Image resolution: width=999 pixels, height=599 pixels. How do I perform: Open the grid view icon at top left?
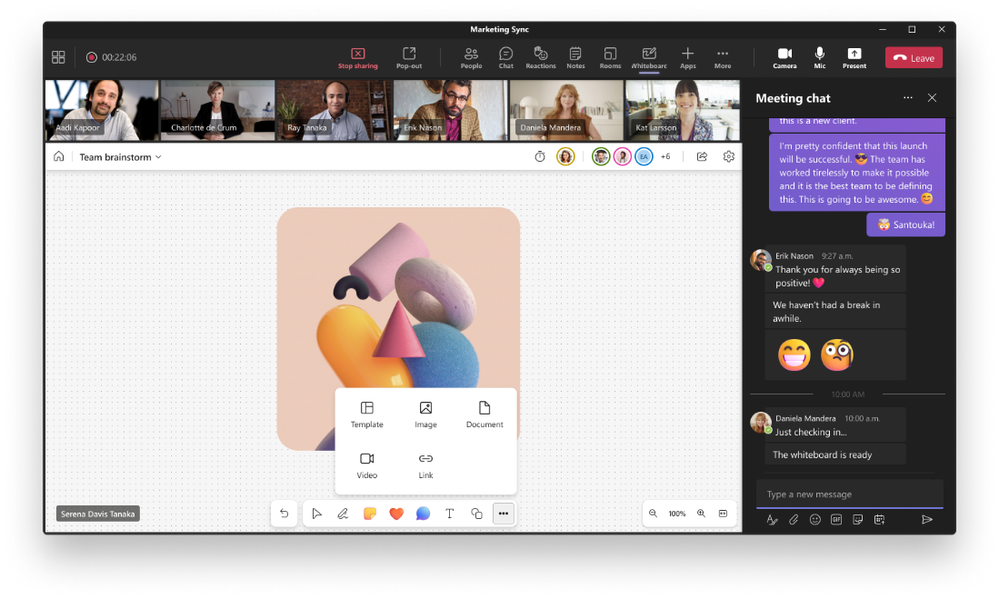[x=58, y=57]
